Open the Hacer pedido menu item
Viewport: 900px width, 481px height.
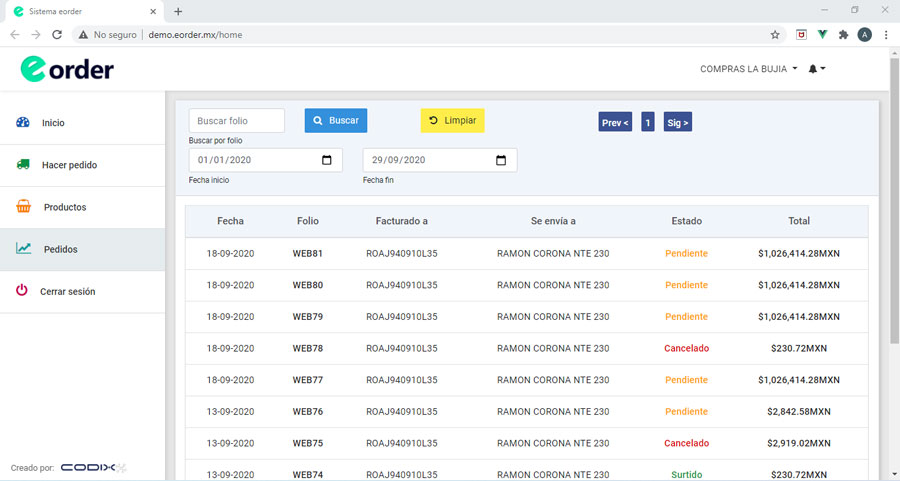coord(69,165)
